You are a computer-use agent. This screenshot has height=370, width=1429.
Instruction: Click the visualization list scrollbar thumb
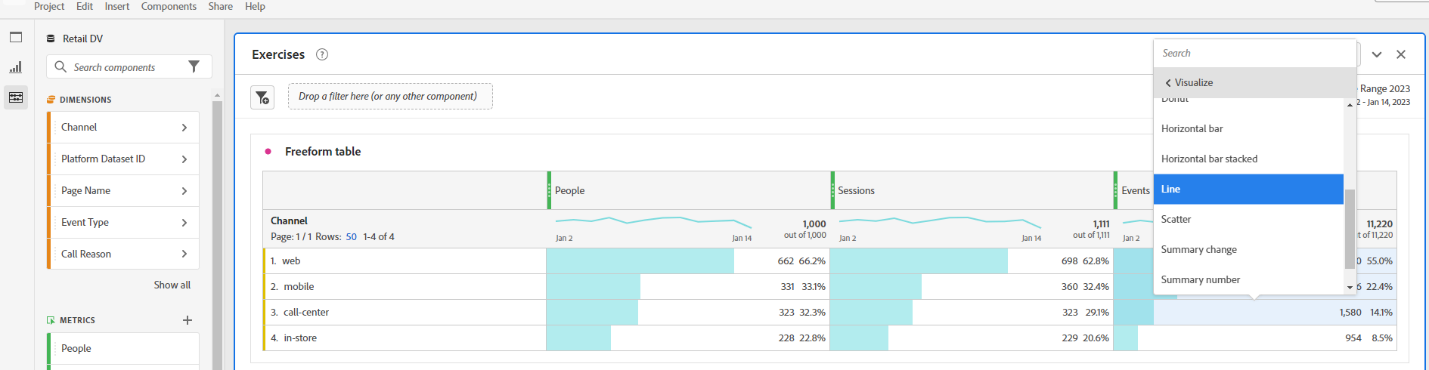pos(1350,229)
